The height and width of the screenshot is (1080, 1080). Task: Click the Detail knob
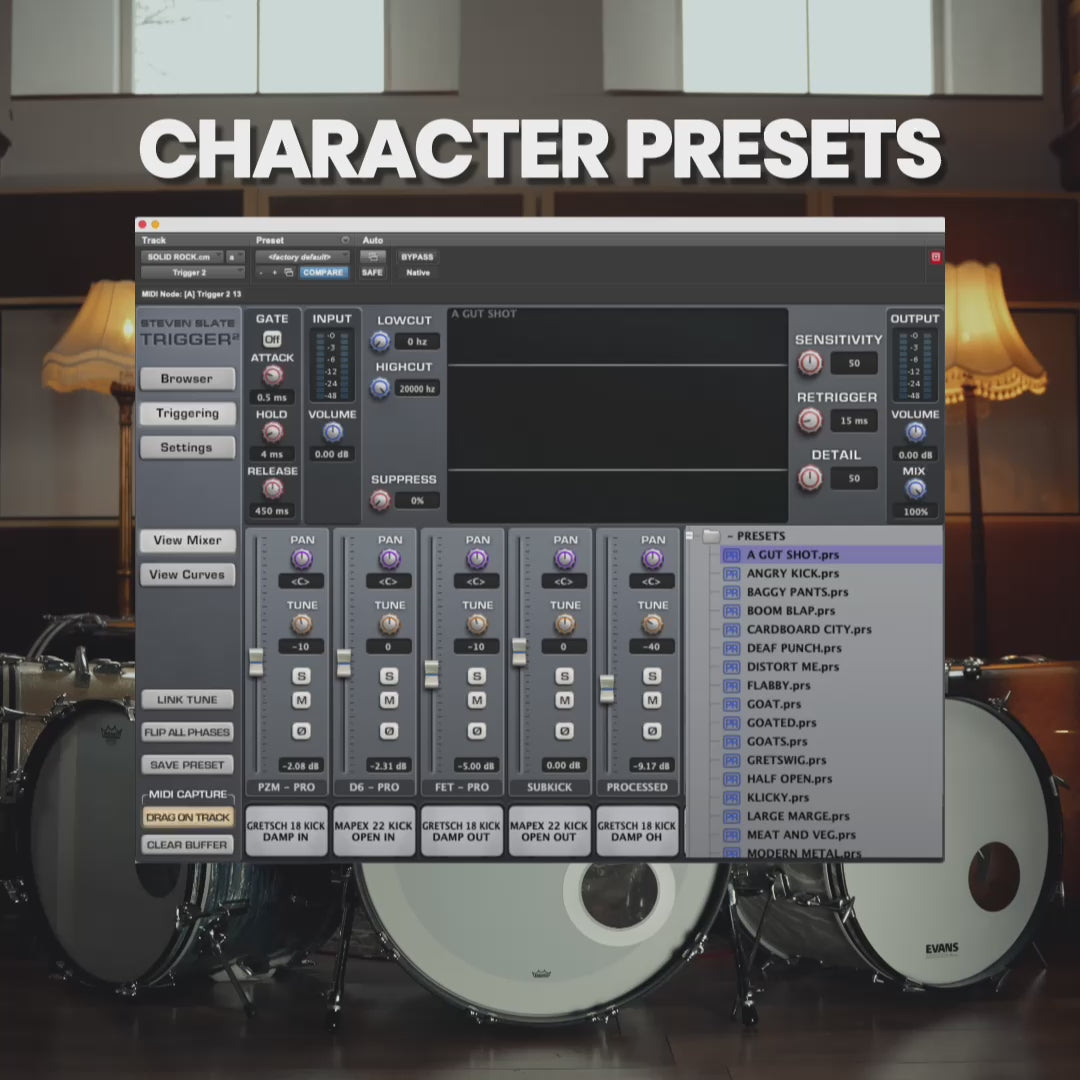tap(810, 478)
